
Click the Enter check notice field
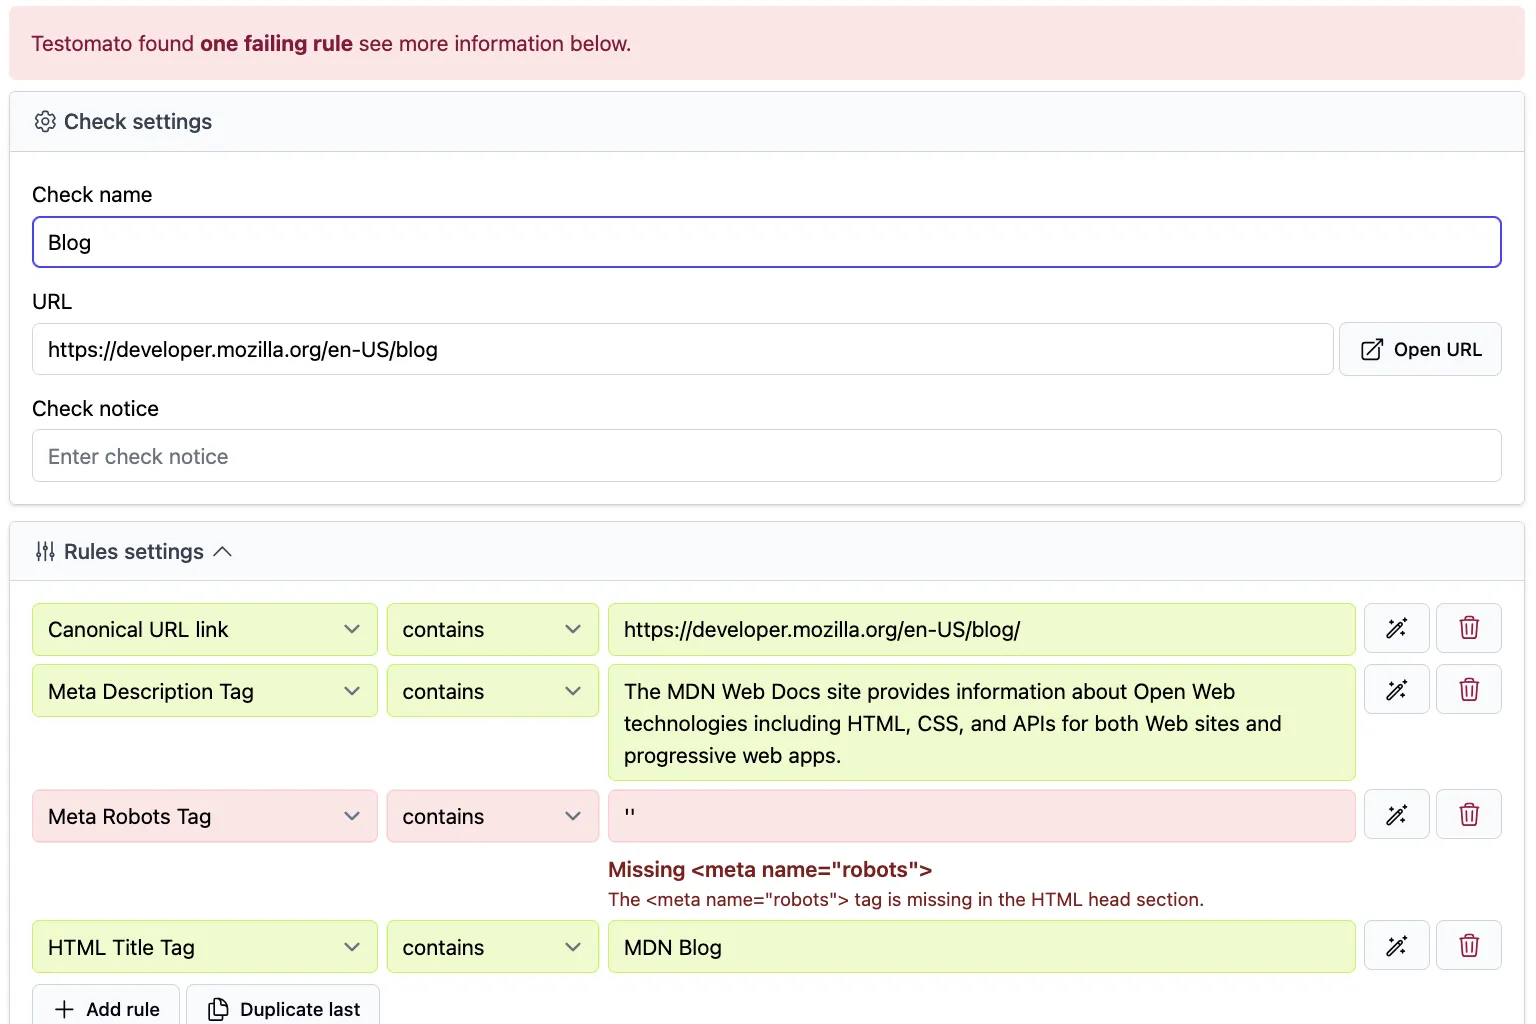766,456
